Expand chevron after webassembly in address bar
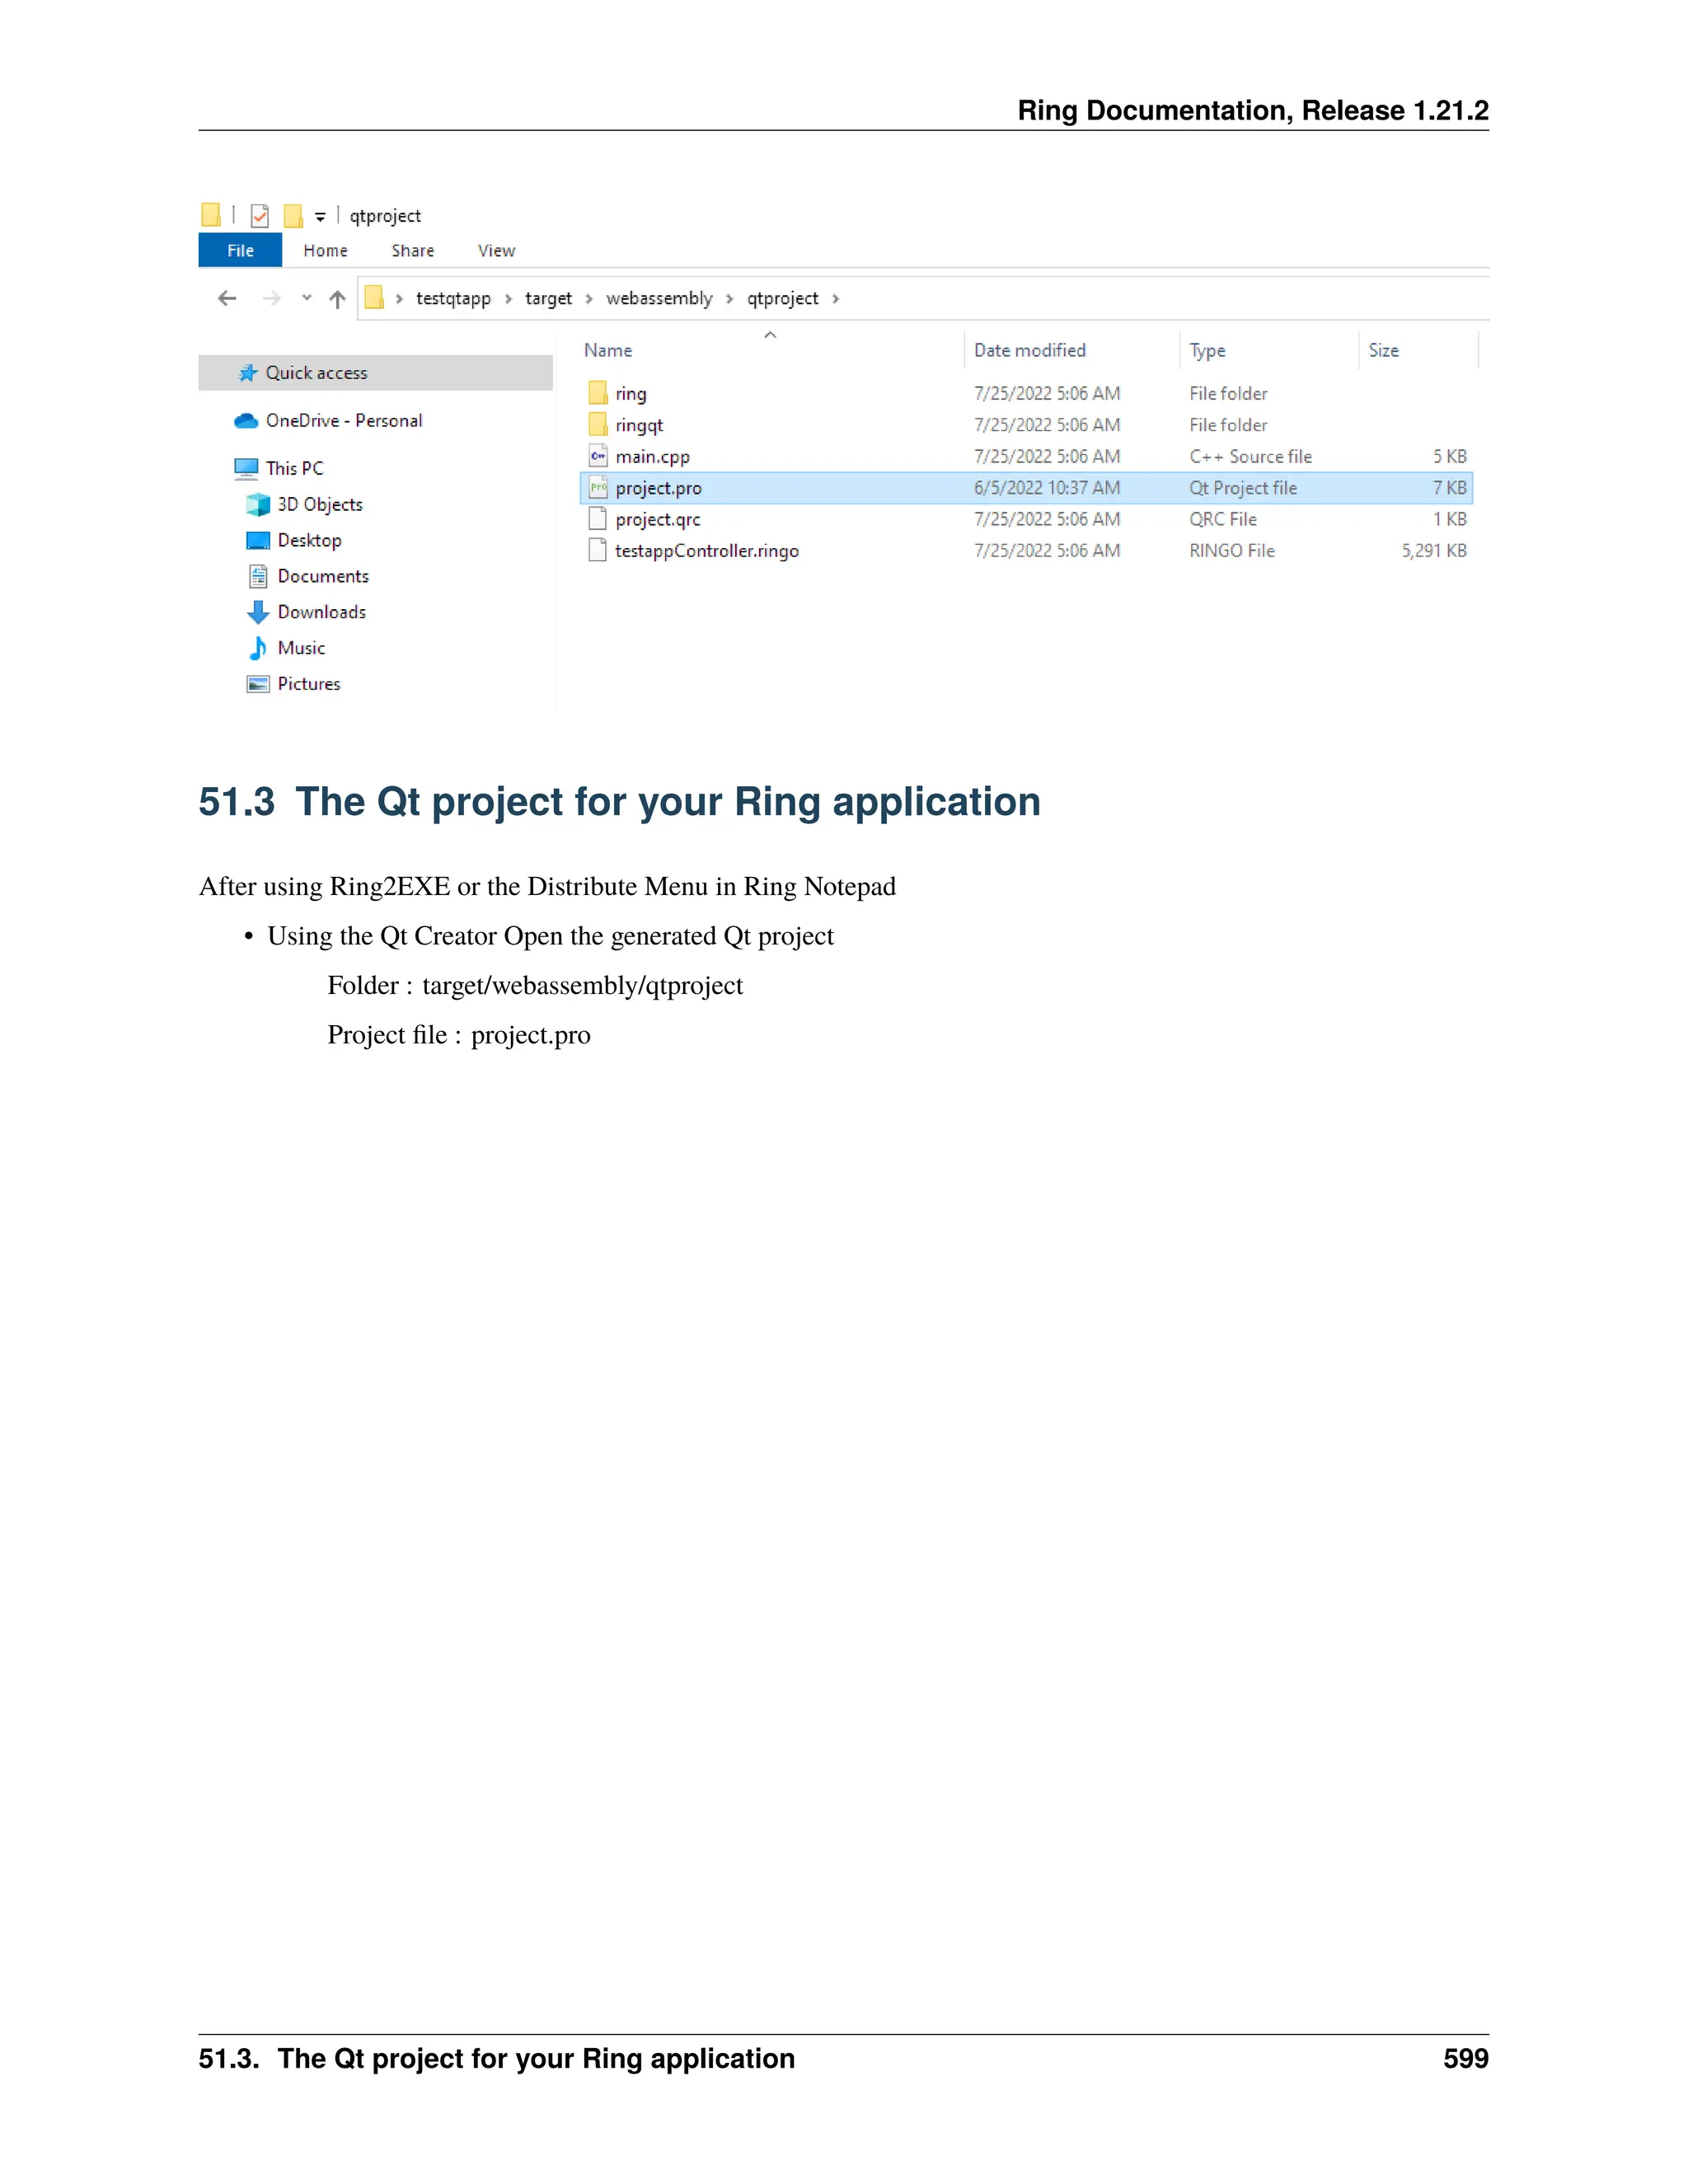 (x=729, y=298)
